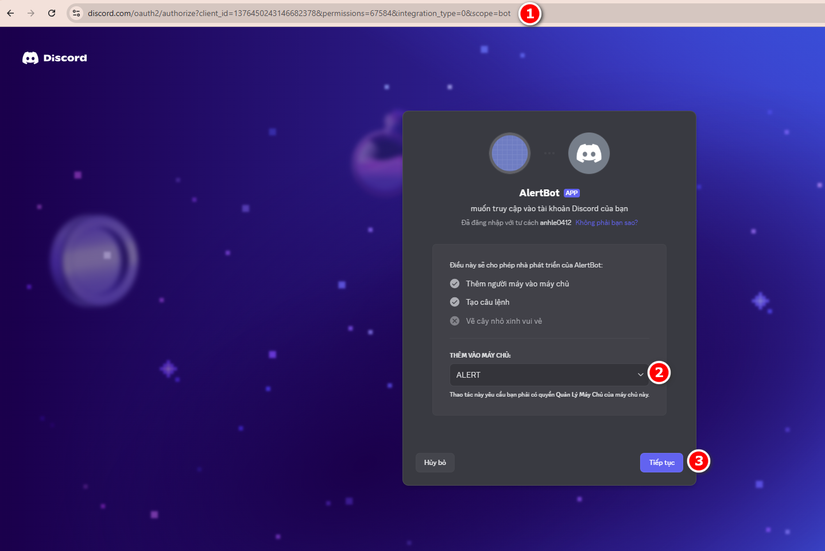This screenshot has width=825, height=551.
Task: Click 'Tạo câu lệnh' permission text
Action: 487,302
